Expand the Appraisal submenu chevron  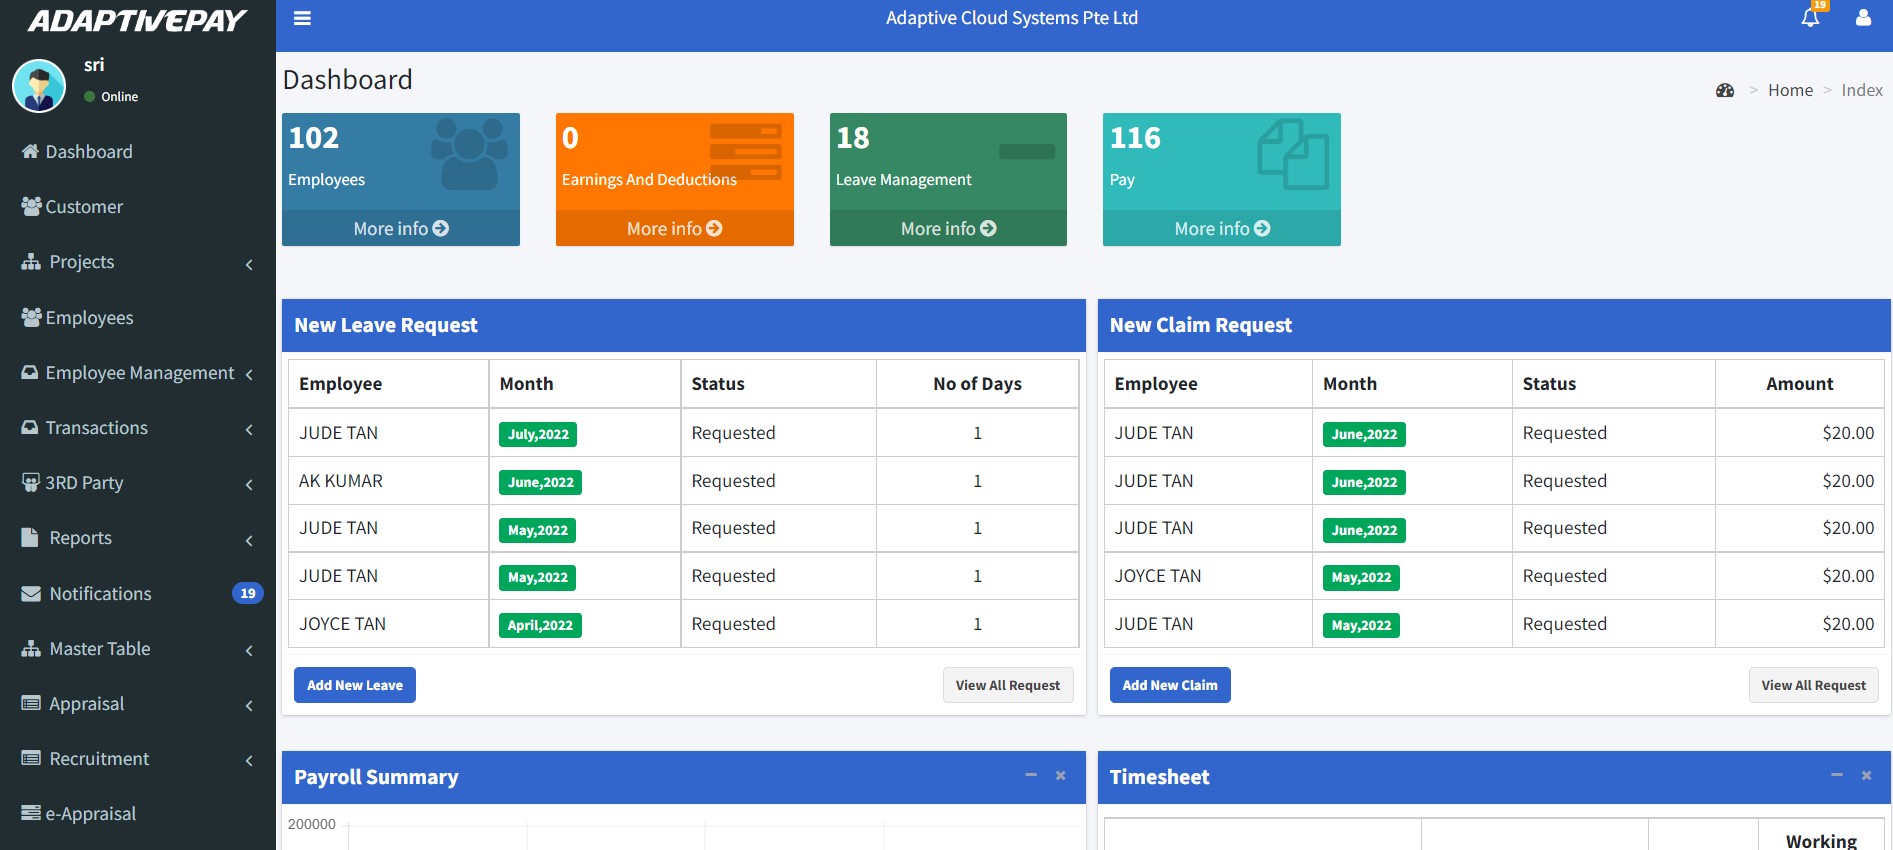pyautogui.click(x=249, y=706)
